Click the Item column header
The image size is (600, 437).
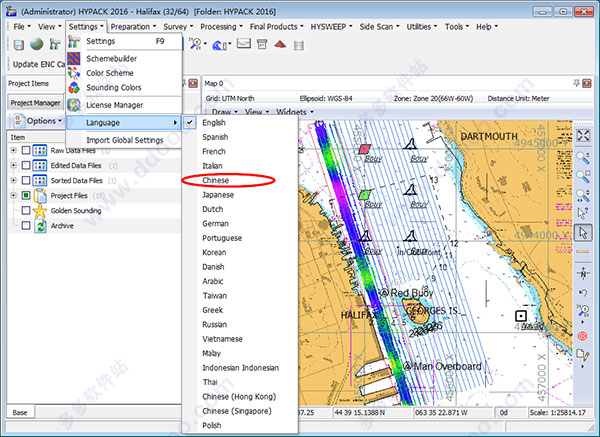click(36, 137)
